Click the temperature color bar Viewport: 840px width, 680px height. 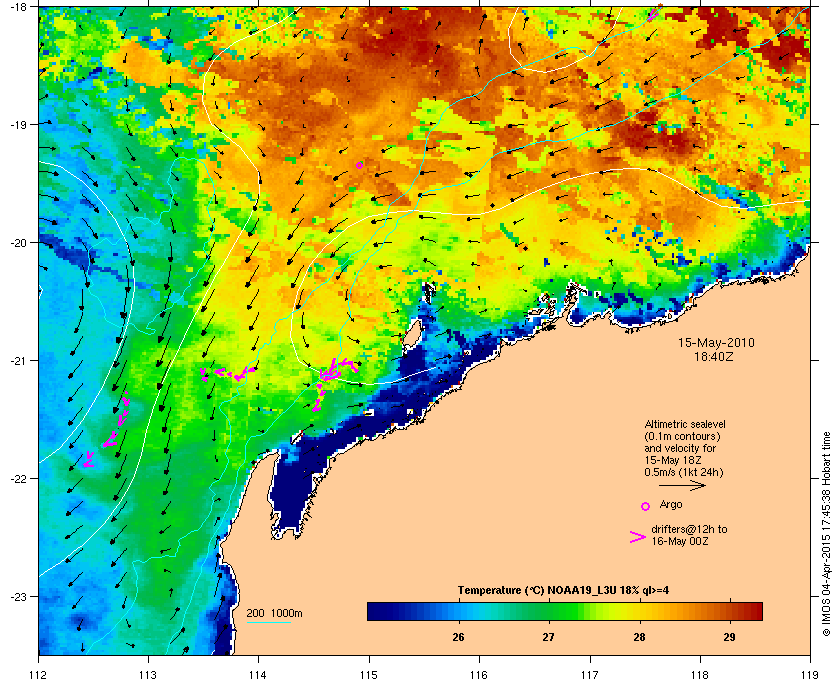point(565,611)
